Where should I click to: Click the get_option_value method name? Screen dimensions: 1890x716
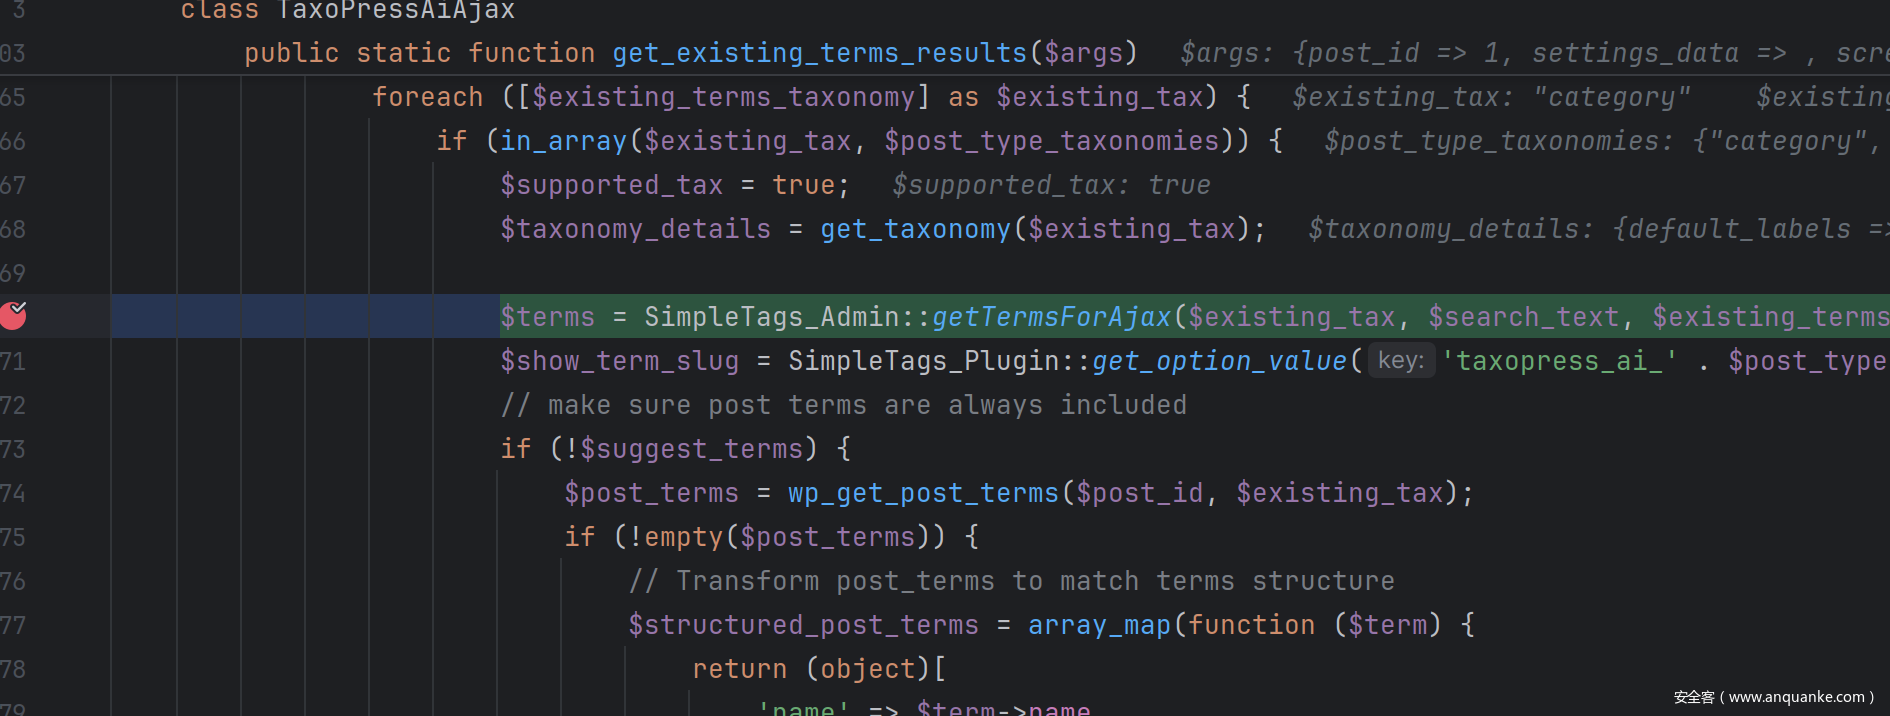[x=1219, y=361]
